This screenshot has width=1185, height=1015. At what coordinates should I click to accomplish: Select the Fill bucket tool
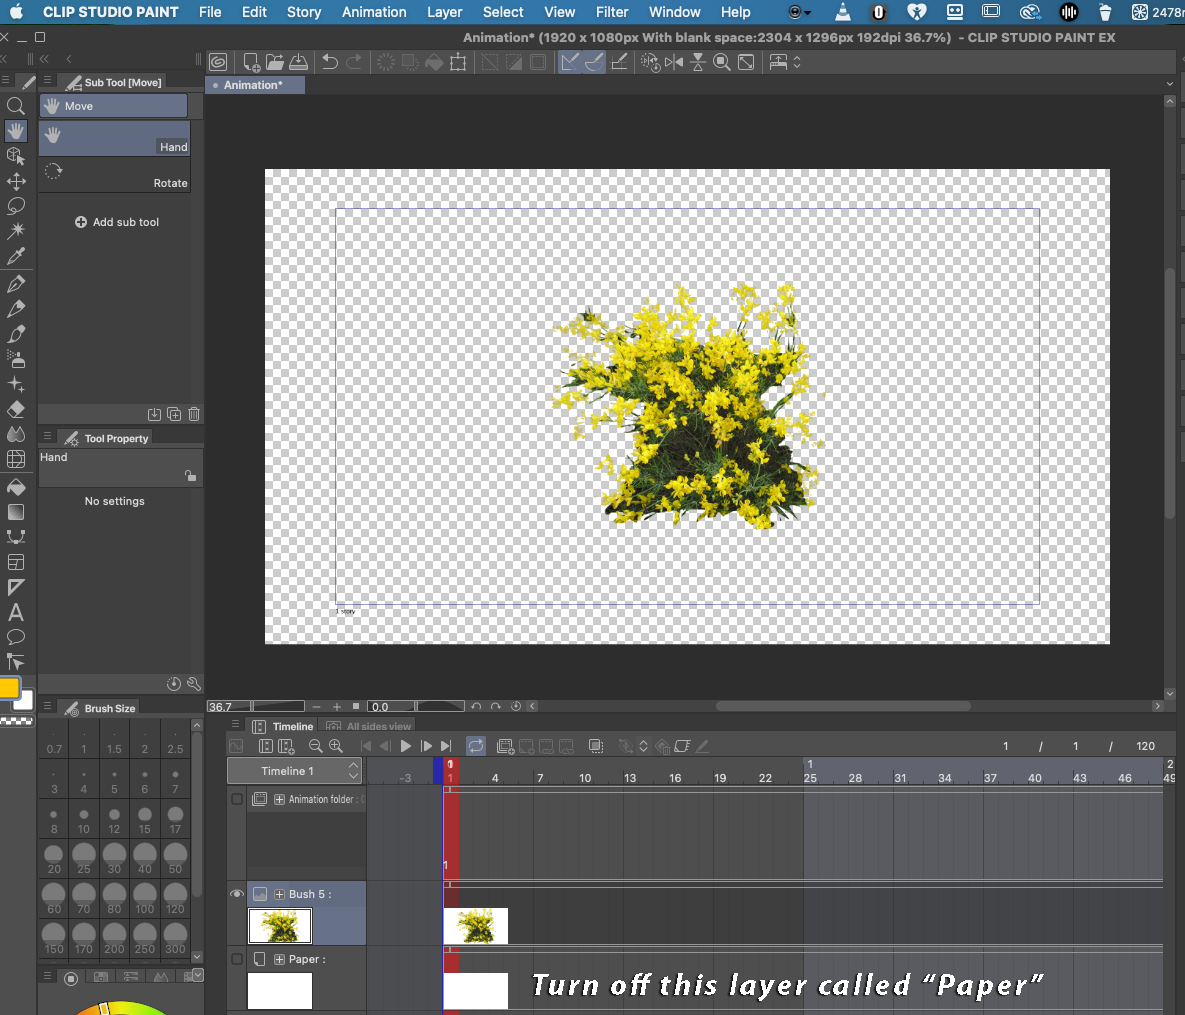(x=15, y=487)
